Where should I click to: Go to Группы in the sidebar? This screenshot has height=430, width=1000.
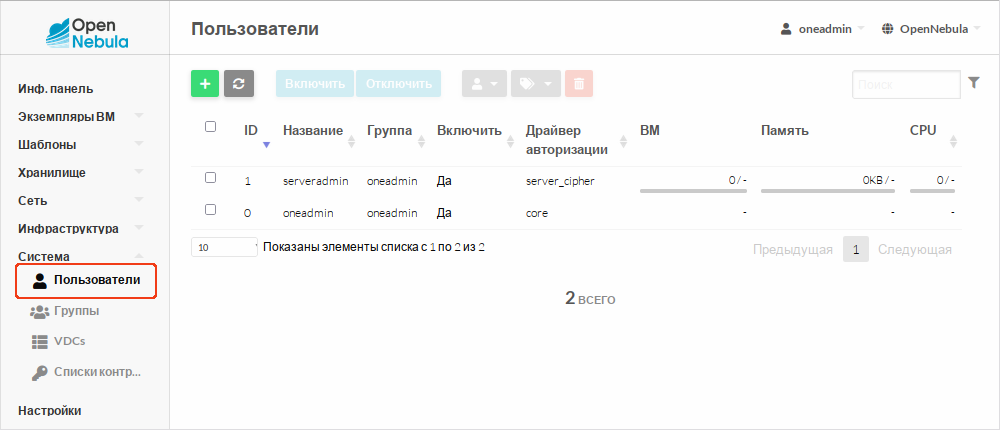pos(76,311)
